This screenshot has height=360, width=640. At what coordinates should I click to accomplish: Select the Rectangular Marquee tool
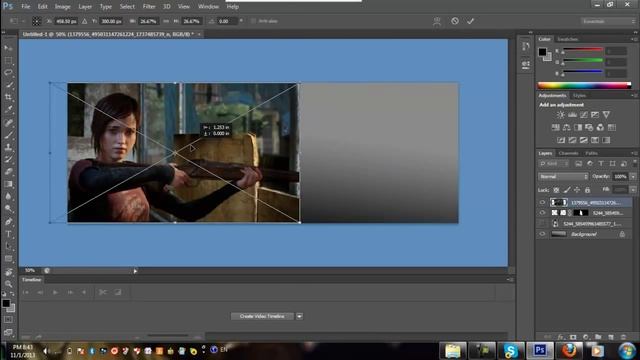(x=8, y=61)
